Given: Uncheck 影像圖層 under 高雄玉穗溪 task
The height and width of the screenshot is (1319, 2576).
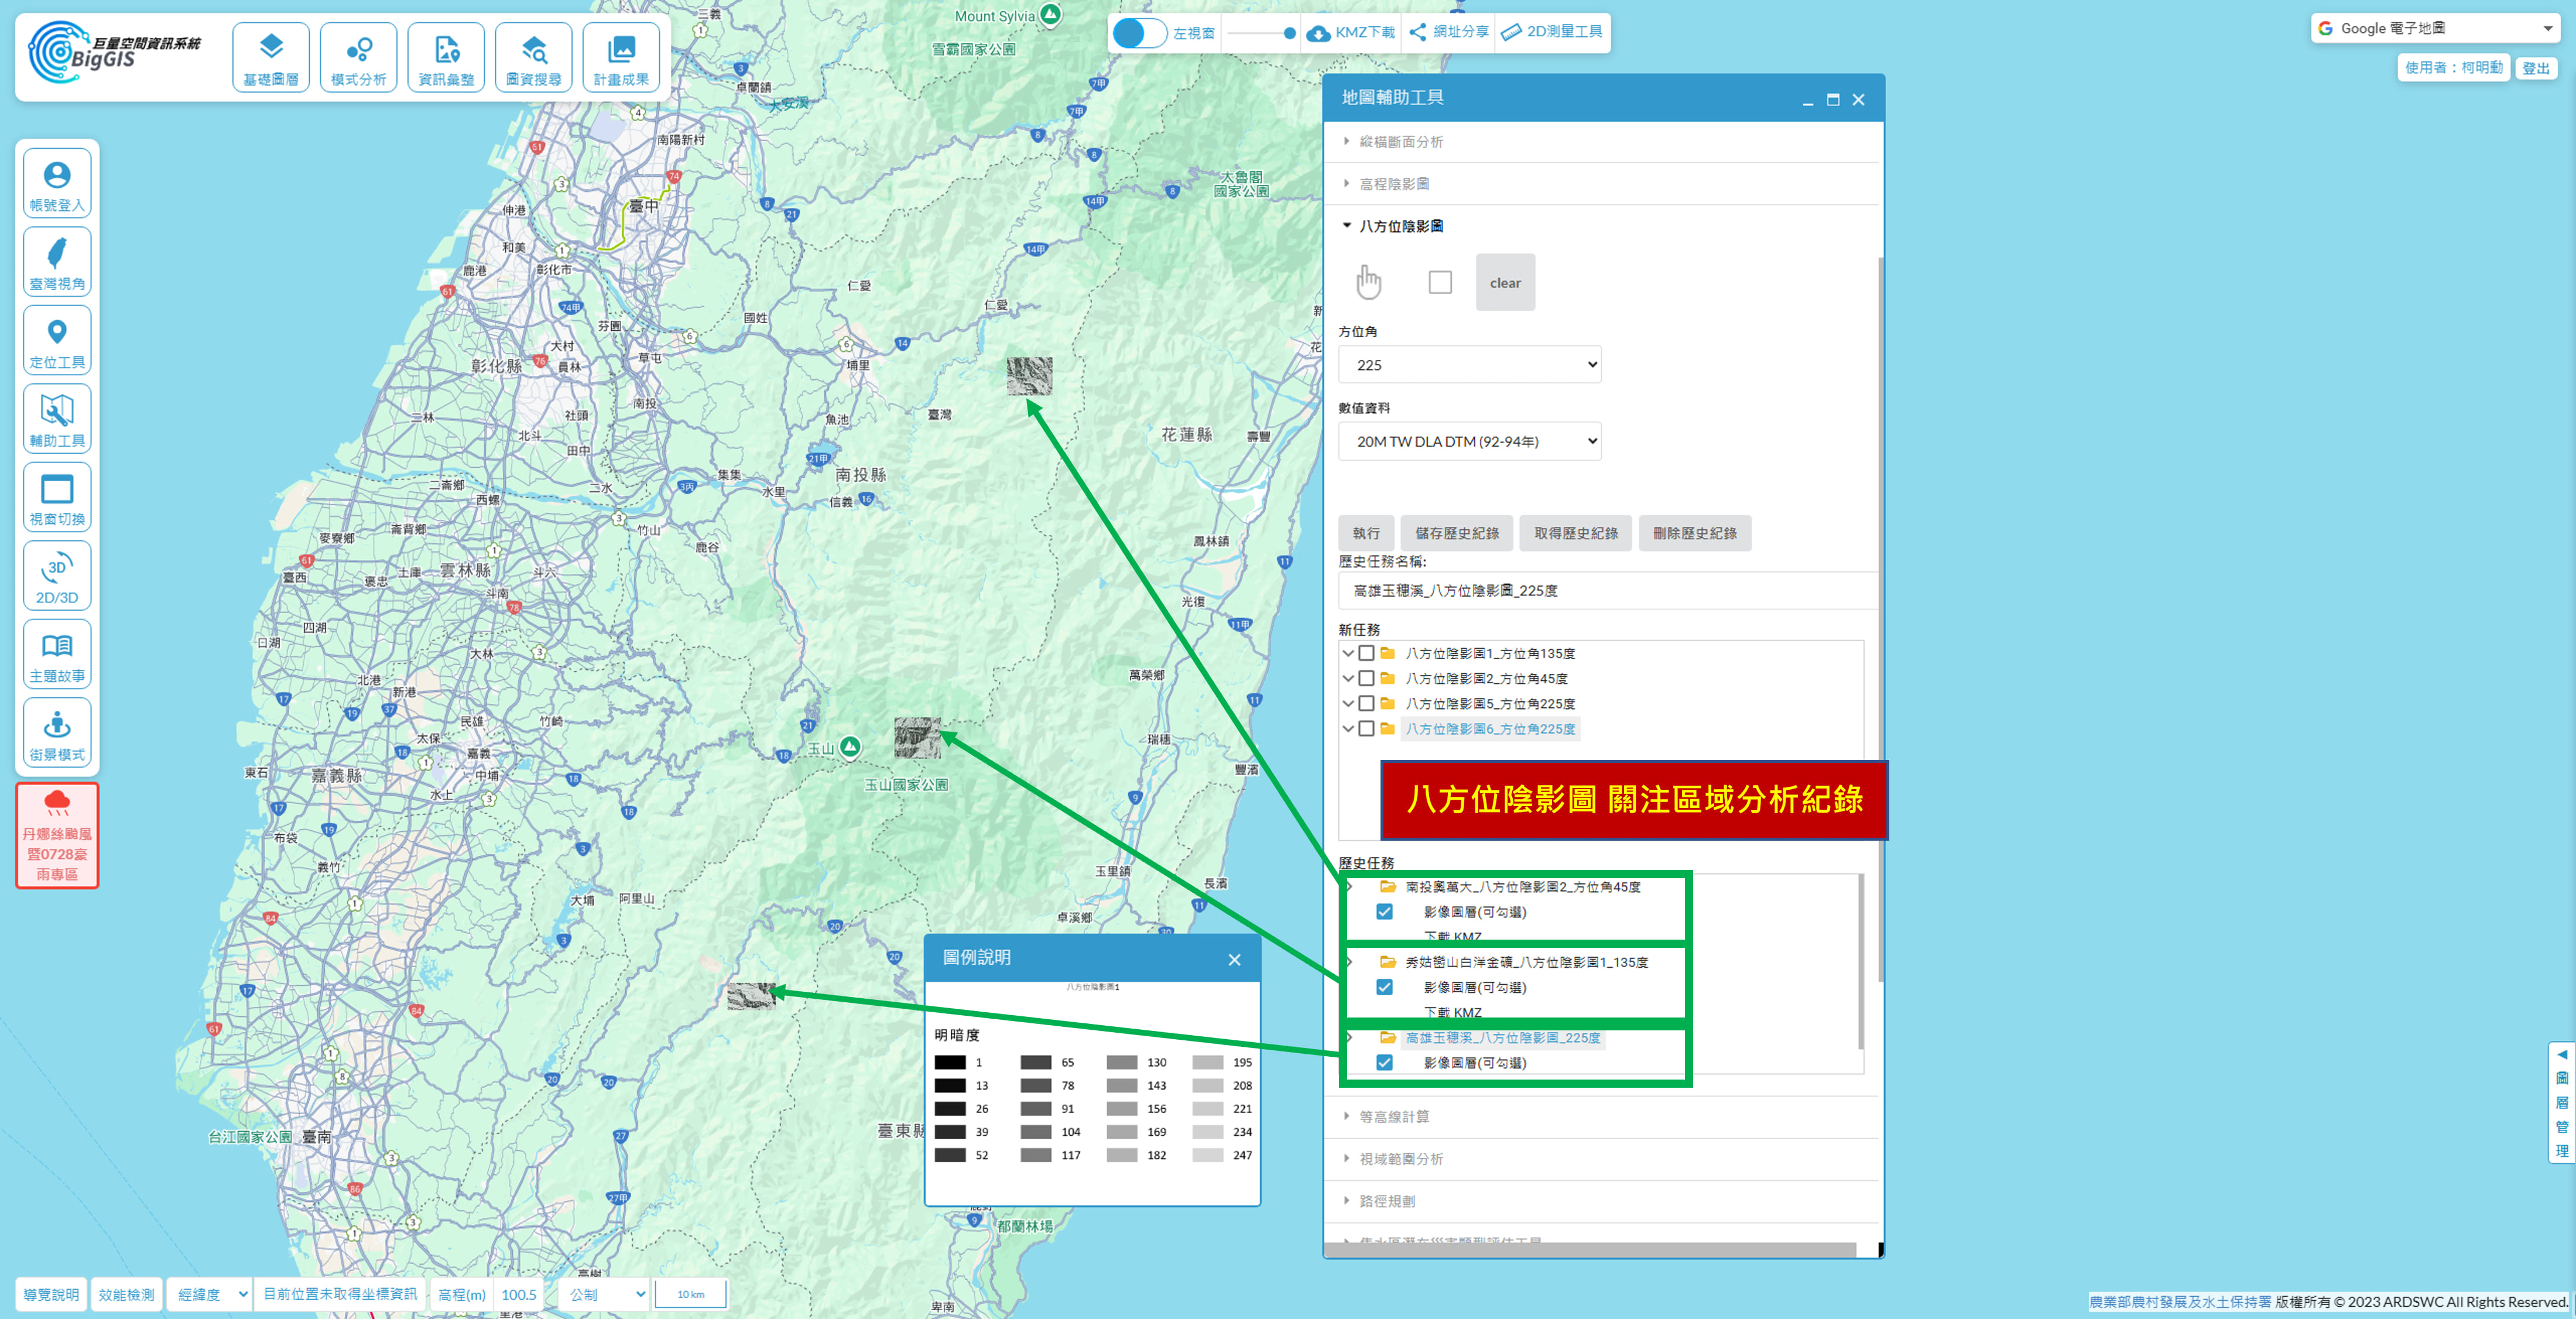Looking at the screenshot, I should point(1384,1062).
